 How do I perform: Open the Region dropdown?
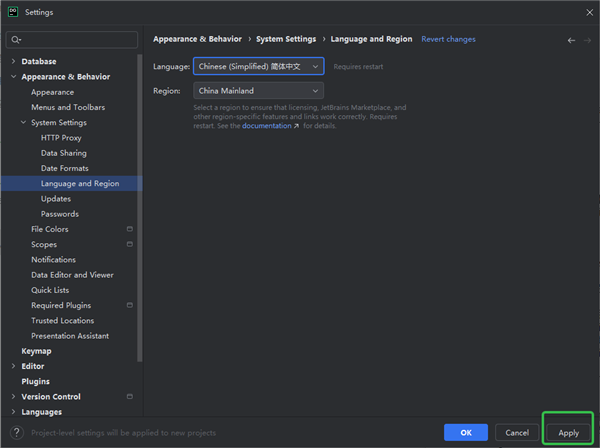259,91
